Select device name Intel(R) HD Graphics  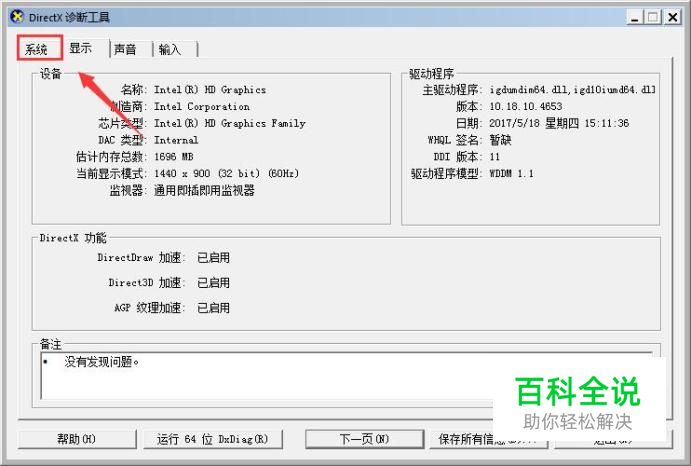(x=210, y=90)
